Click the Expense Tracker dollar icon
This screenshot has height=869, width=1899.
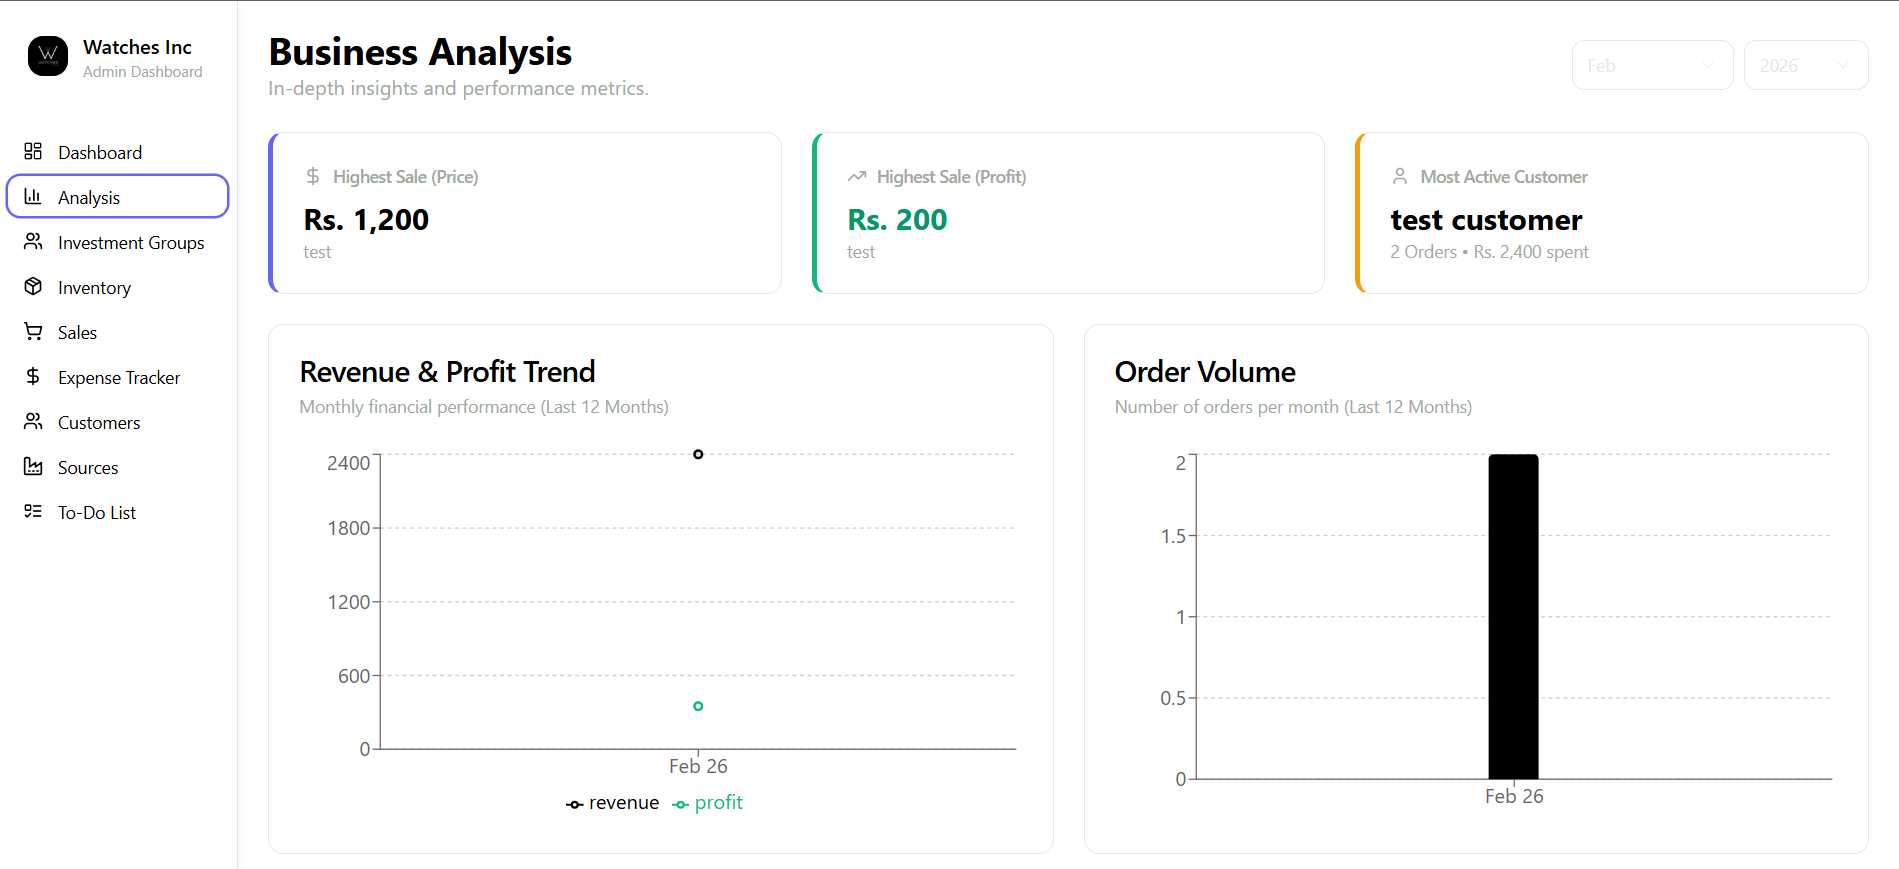coord(33,376)
